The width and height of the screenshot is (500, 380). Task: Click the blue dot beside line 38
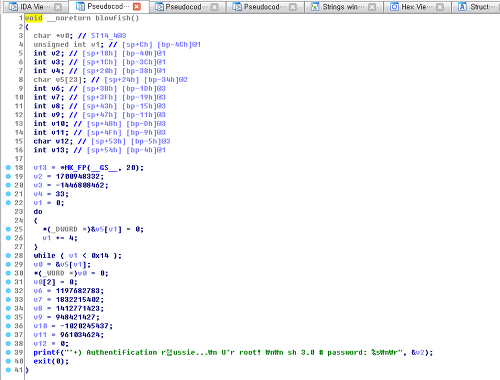(8, 343)
